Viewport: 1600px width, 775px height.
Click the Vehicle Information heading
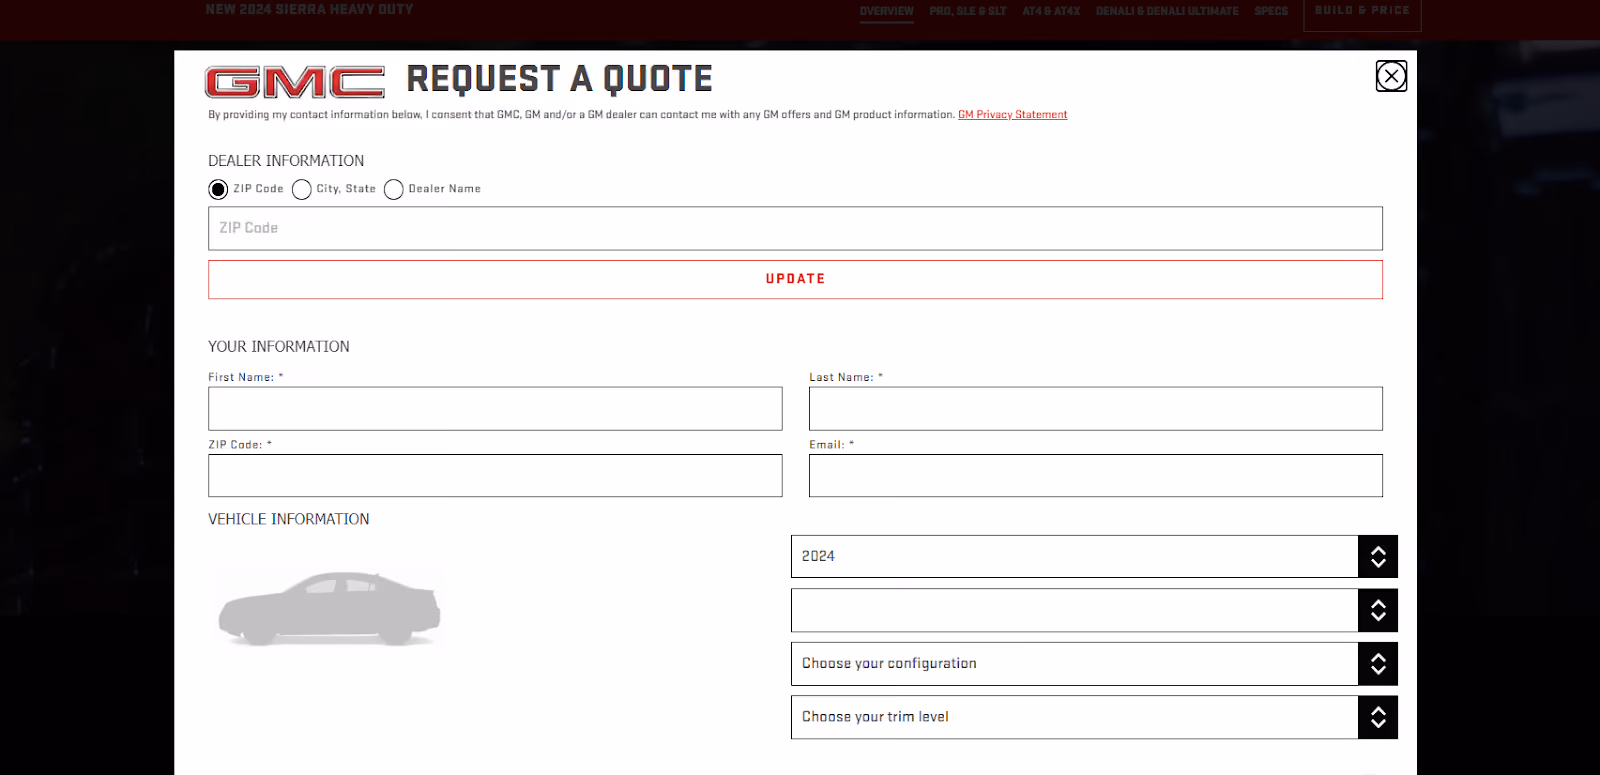pos(289,519)
